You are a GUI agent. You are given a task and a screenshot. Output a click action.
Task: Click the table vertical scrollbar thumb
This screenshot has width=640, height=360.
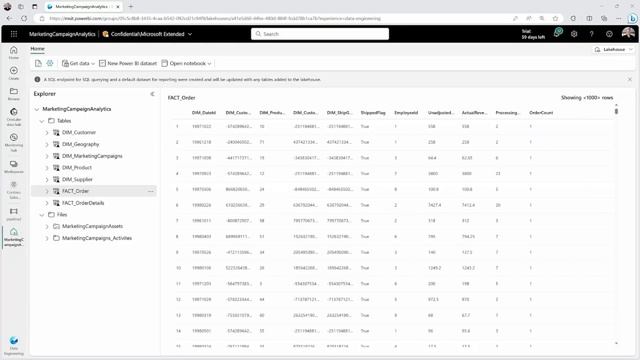(x=616, y=111)
